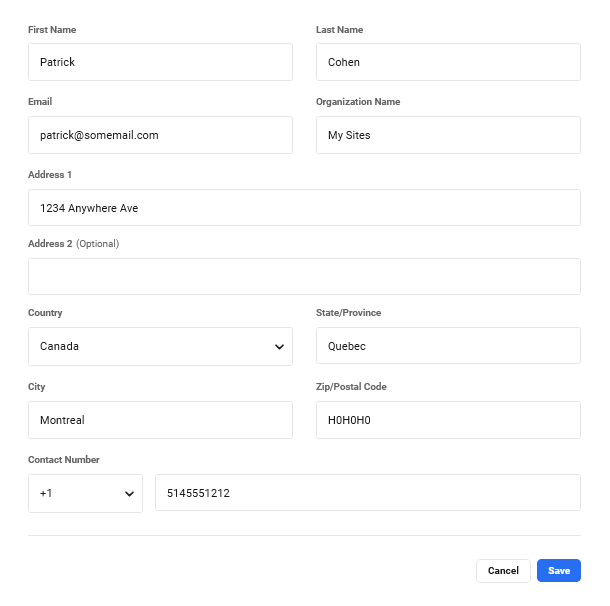Click the State/Province label
Screen dimensions: 610x606
tap(348, 313)
